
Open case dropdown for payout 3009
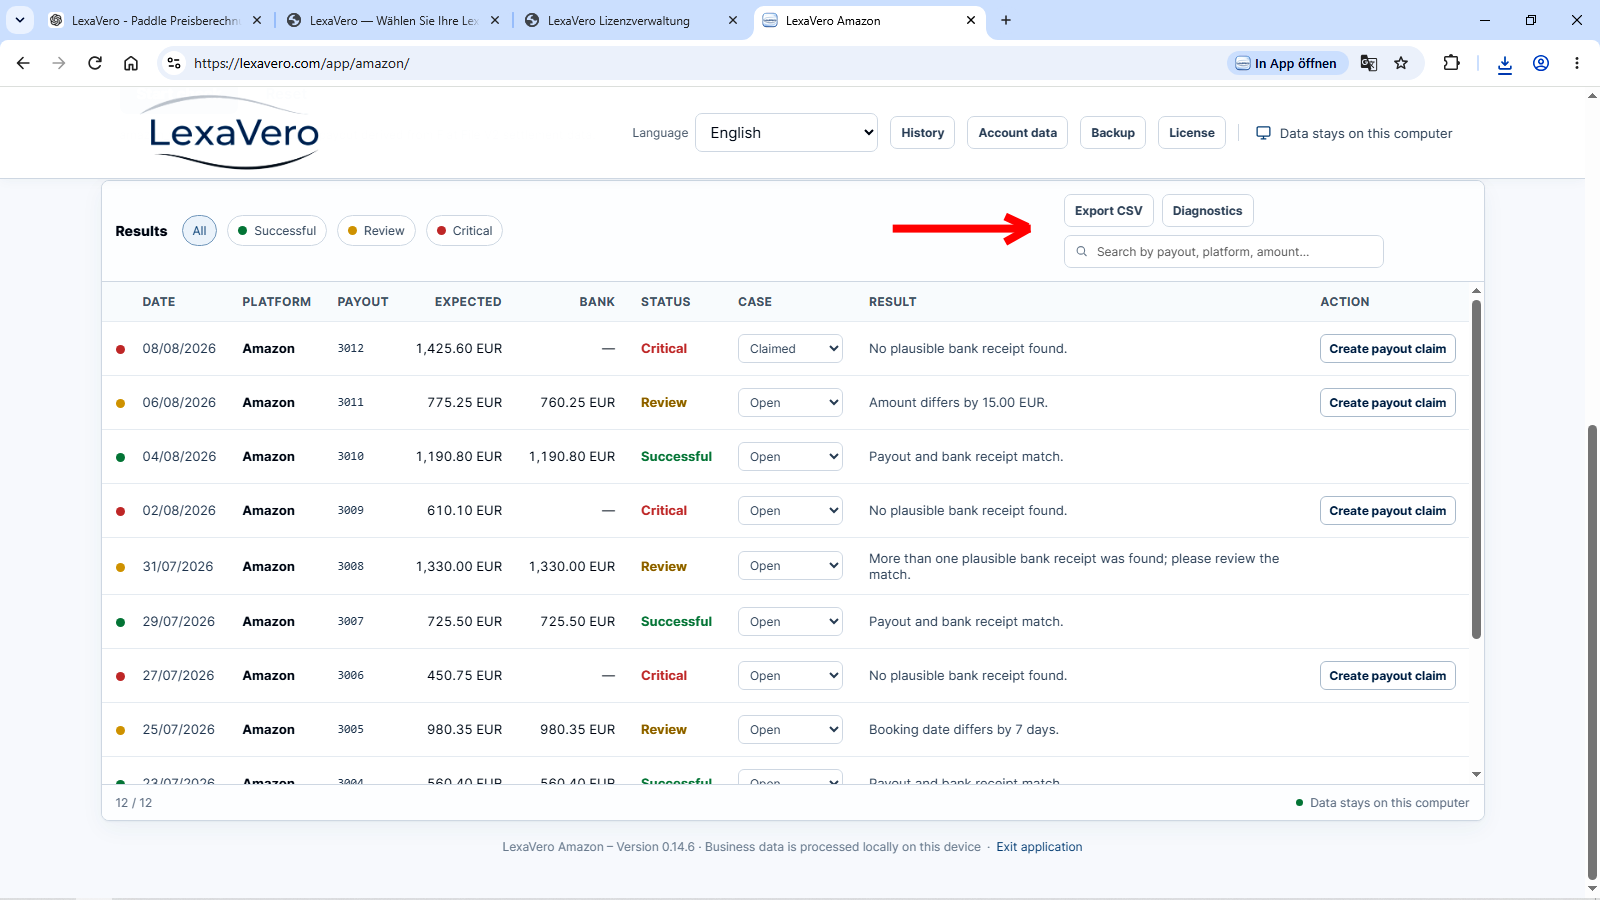click(791, 511)
